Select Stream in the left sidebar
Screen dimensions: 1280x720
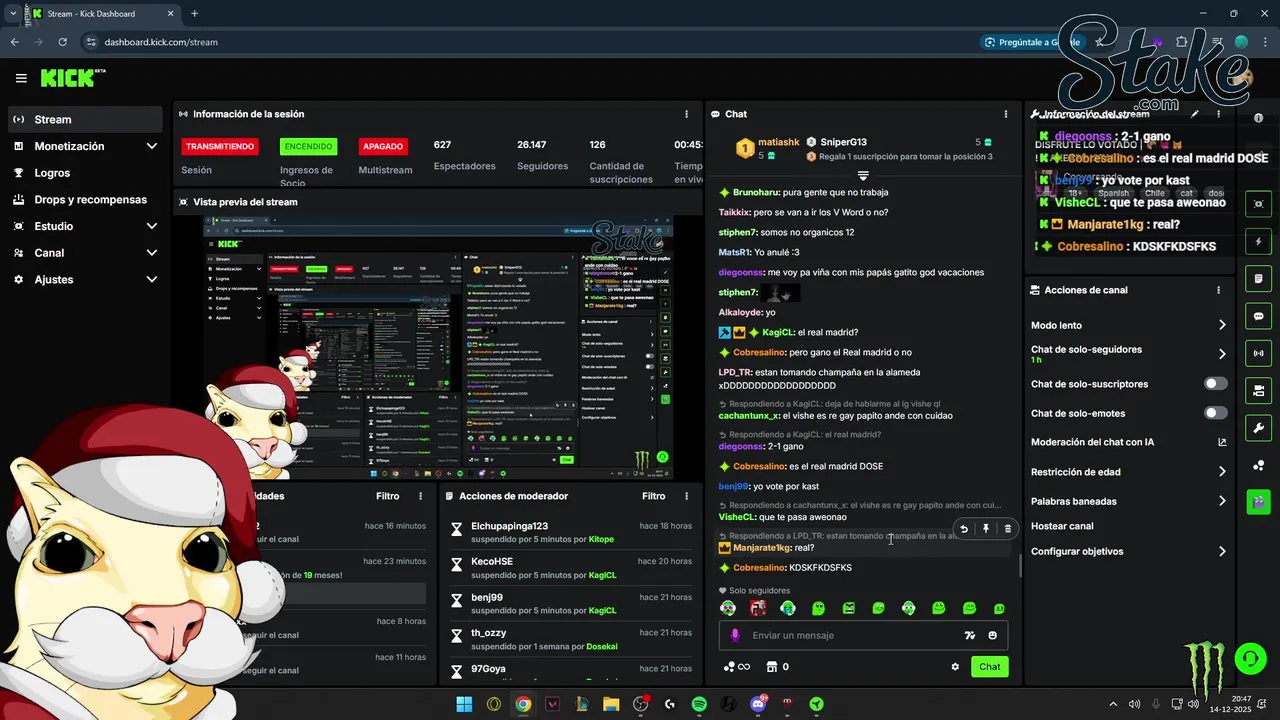coord(85,119)
